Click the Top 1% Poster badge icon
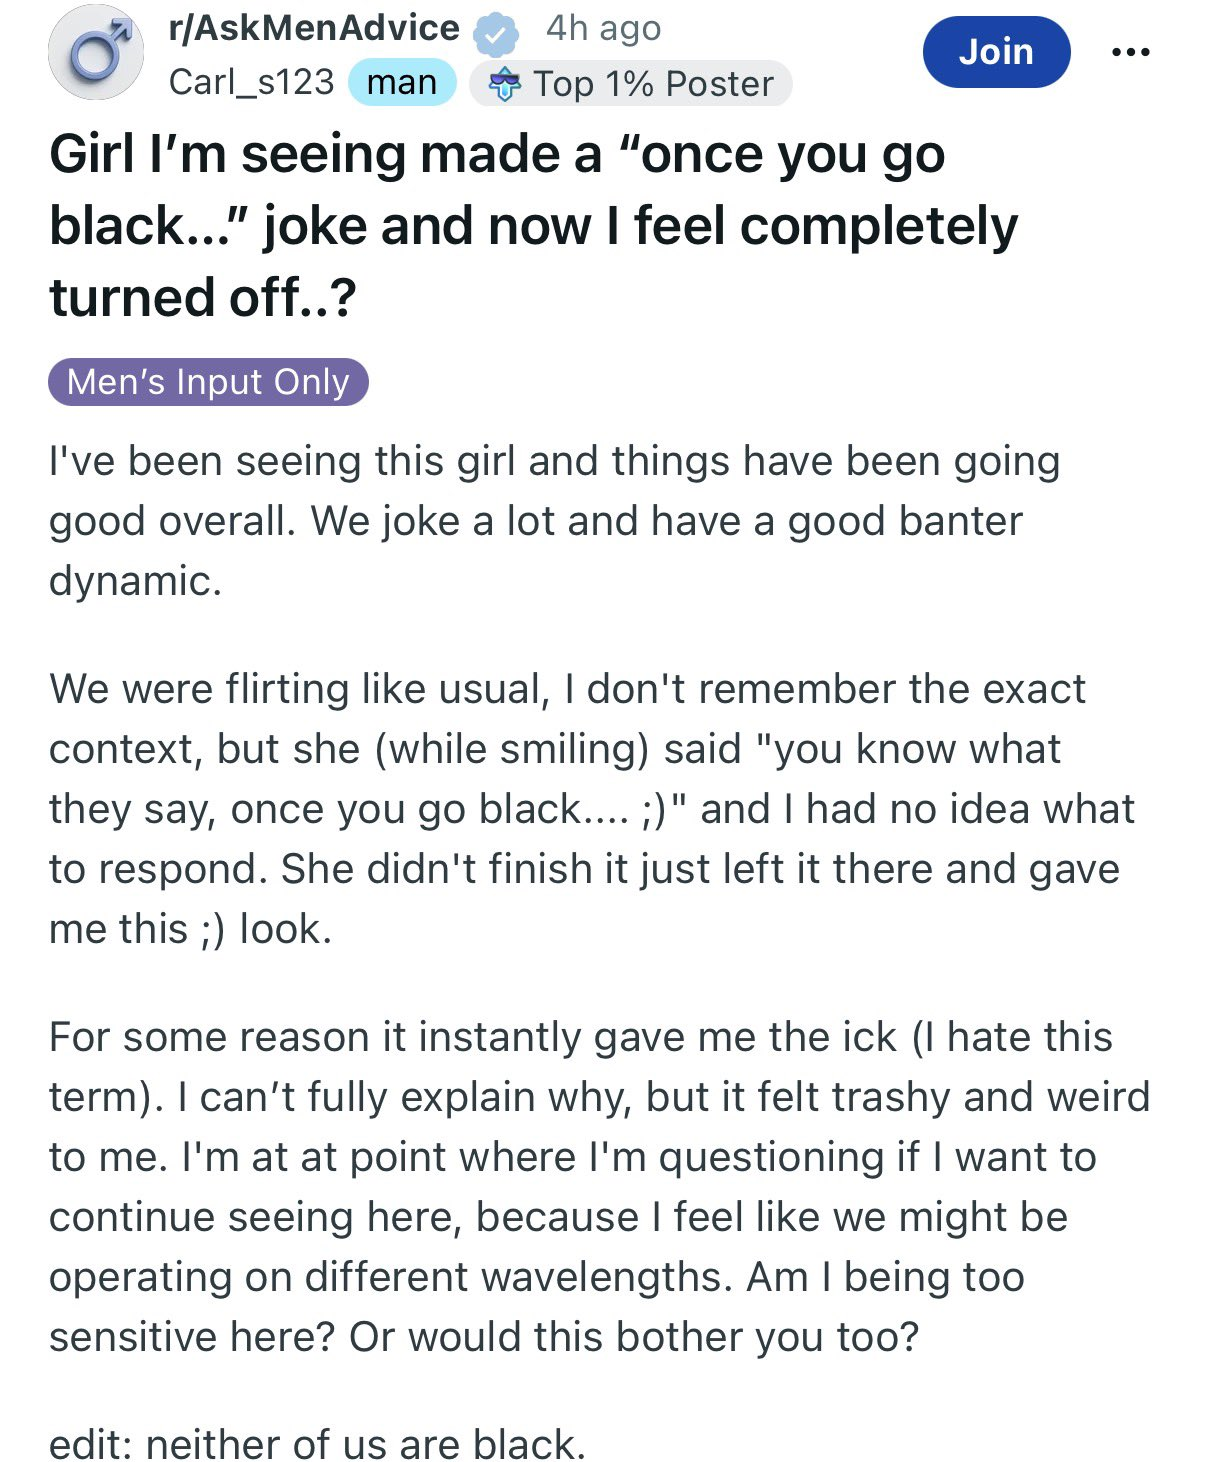 (504, 85)
